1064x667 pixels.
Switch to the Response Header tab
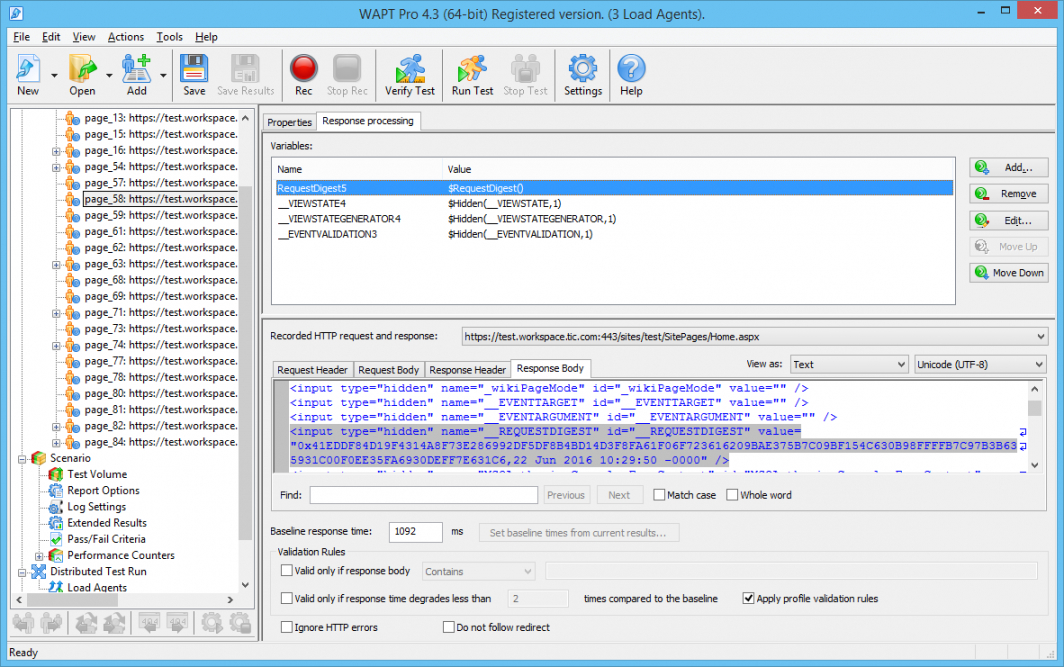(468, 370)
